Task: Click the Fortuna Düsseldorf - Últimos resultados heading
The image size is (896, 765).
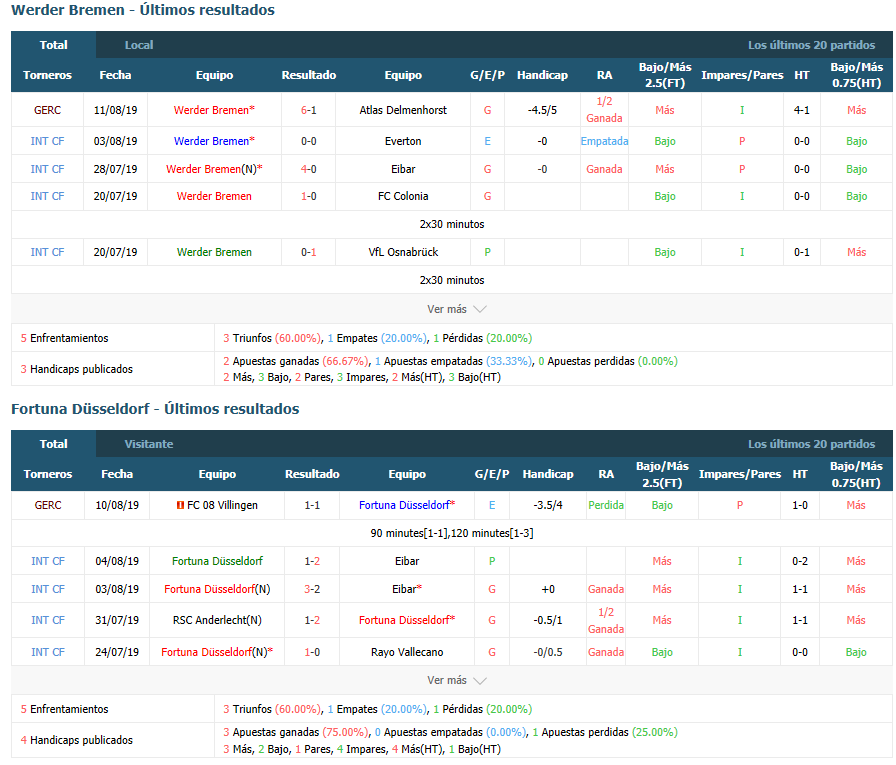Action: click(155, 409)
